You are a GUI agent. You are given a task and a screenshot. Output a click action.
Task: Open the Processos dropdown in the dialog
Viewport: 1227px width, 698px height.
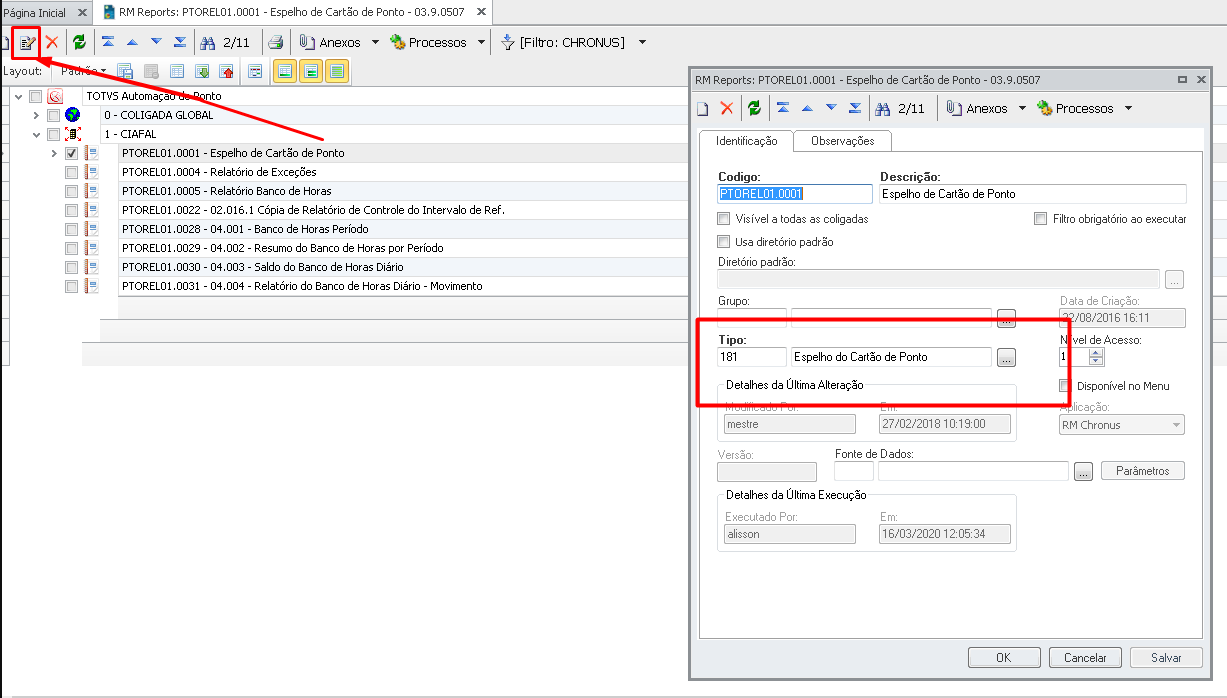point(1128,109)
